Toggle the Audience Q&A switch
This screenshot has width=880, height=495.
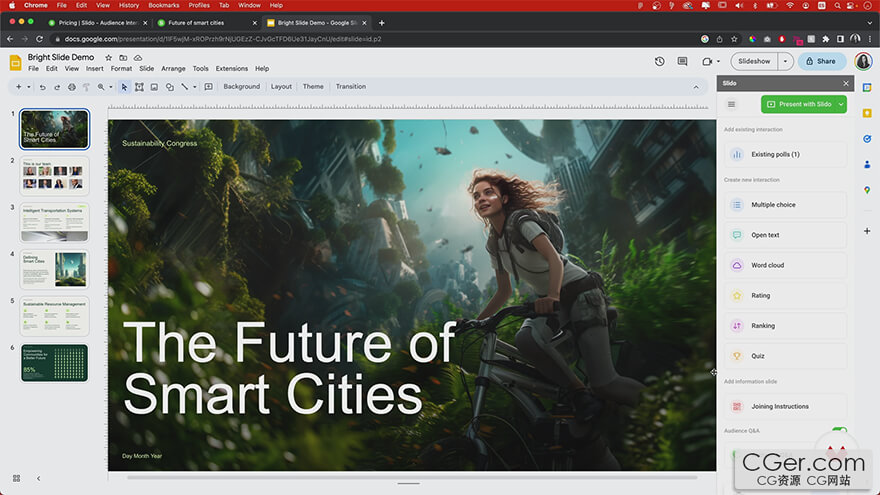click(x=838, y=432)
